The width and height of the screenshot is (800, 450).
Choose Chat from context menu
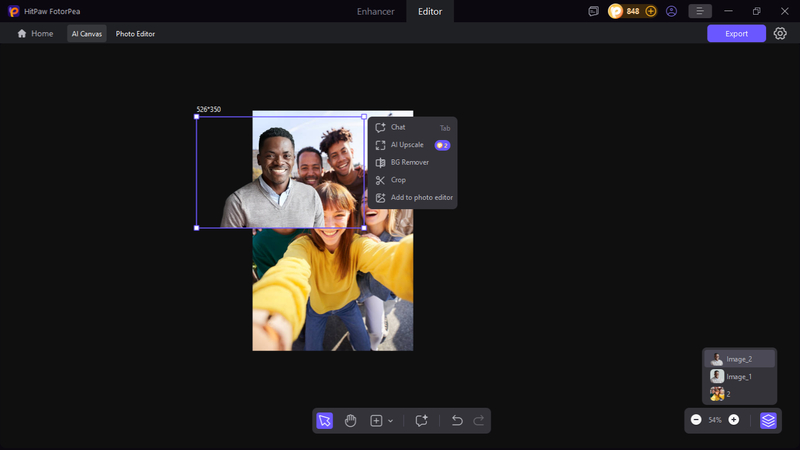pyautogui.click(x=413, y=128)
